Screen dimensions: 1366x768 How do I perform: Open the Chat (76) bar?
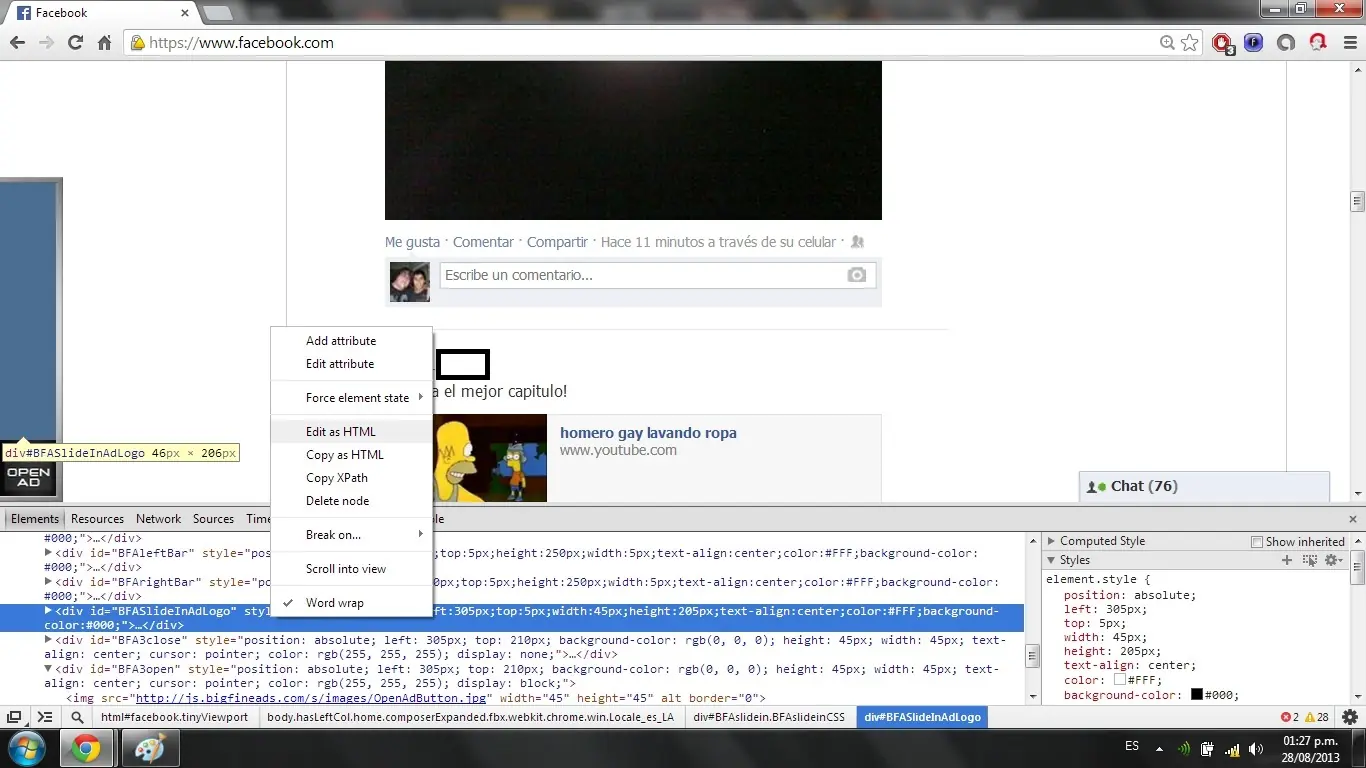pos(1204,486)
